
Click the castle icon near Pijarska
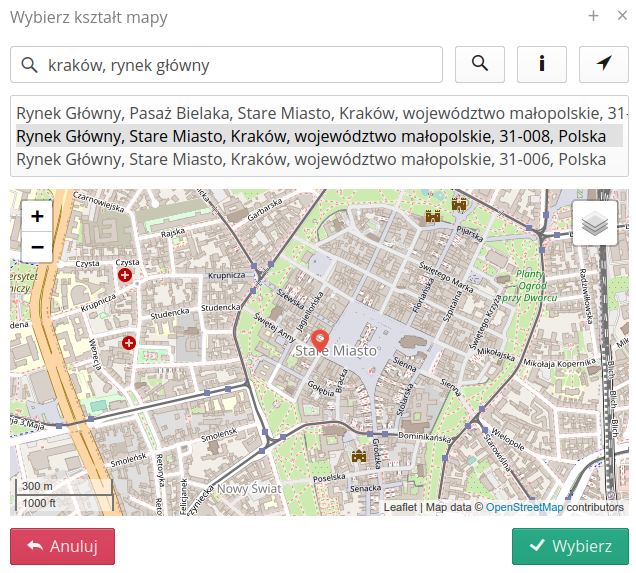(459, 204)
